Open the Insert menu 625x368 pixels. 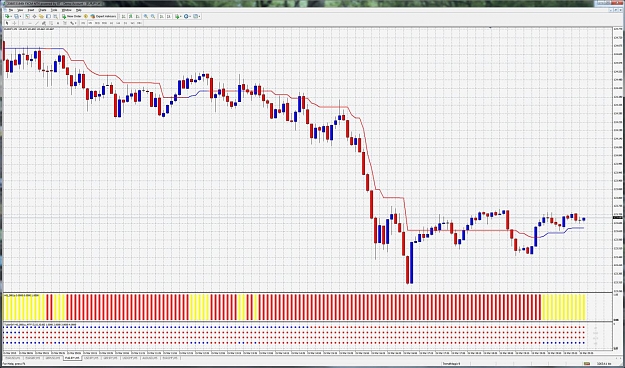pos(31,10)
